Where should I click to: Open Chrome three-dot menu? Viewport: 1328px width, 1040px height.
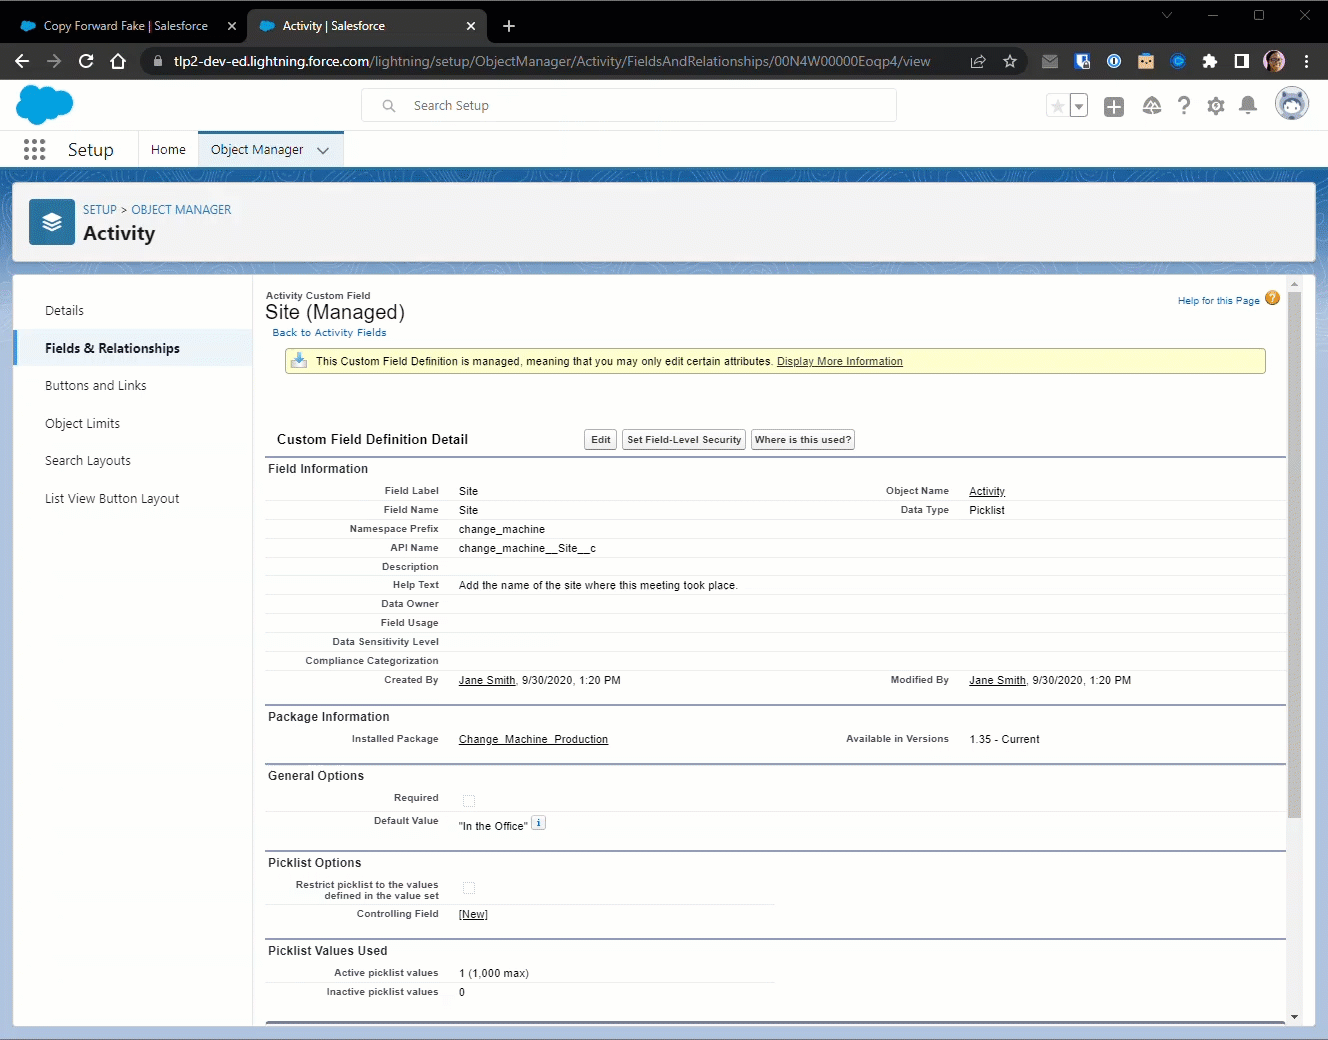[x=1306, y=61]
